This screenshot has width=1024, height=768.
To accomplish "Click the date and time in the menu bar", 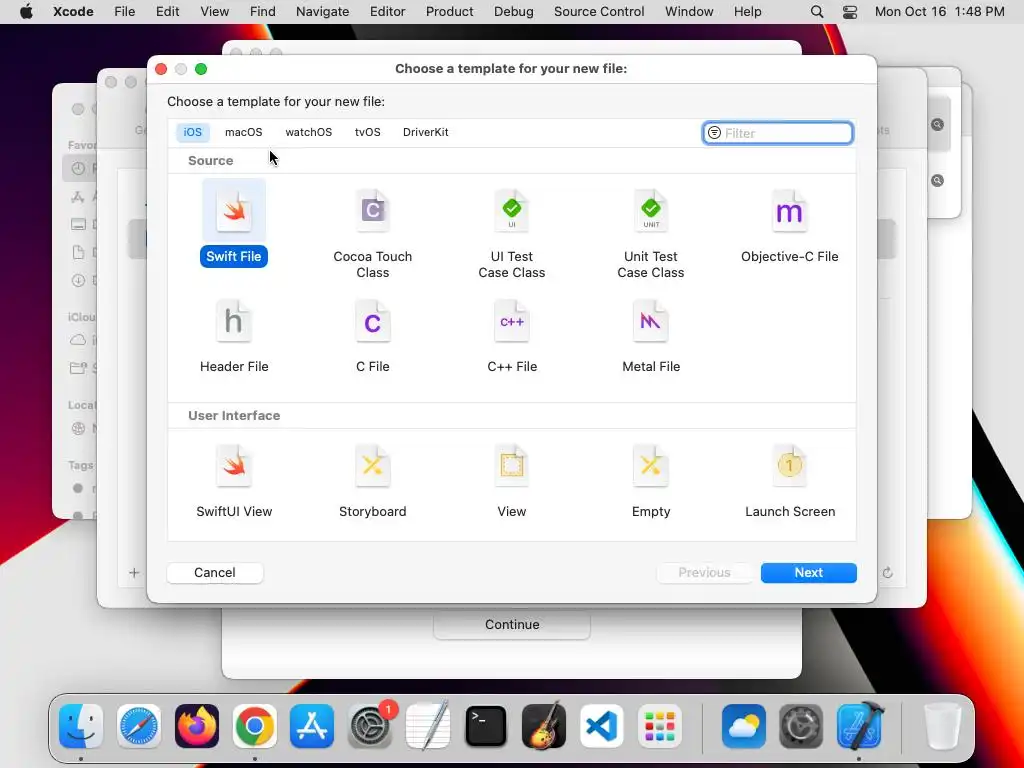I will click(939, 12).
